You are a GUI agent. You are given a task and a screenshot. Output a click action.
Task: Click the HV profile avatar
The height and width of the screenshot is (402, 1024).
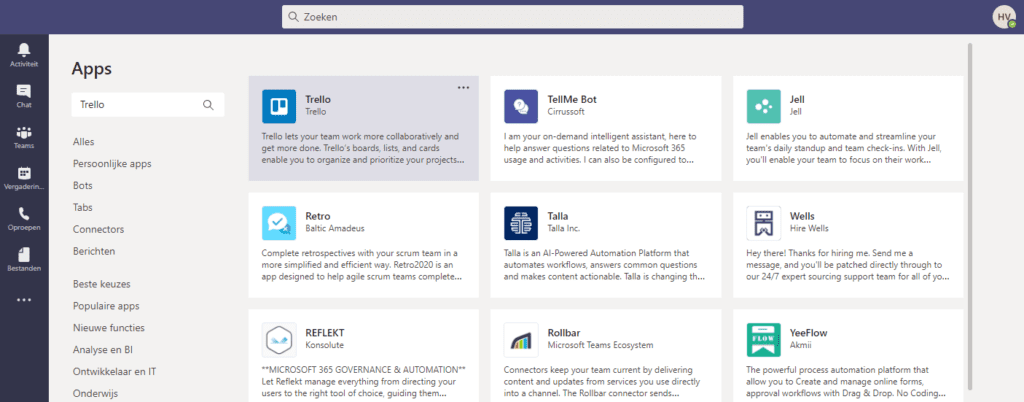pyautogui.click(x=1004, y=17)
